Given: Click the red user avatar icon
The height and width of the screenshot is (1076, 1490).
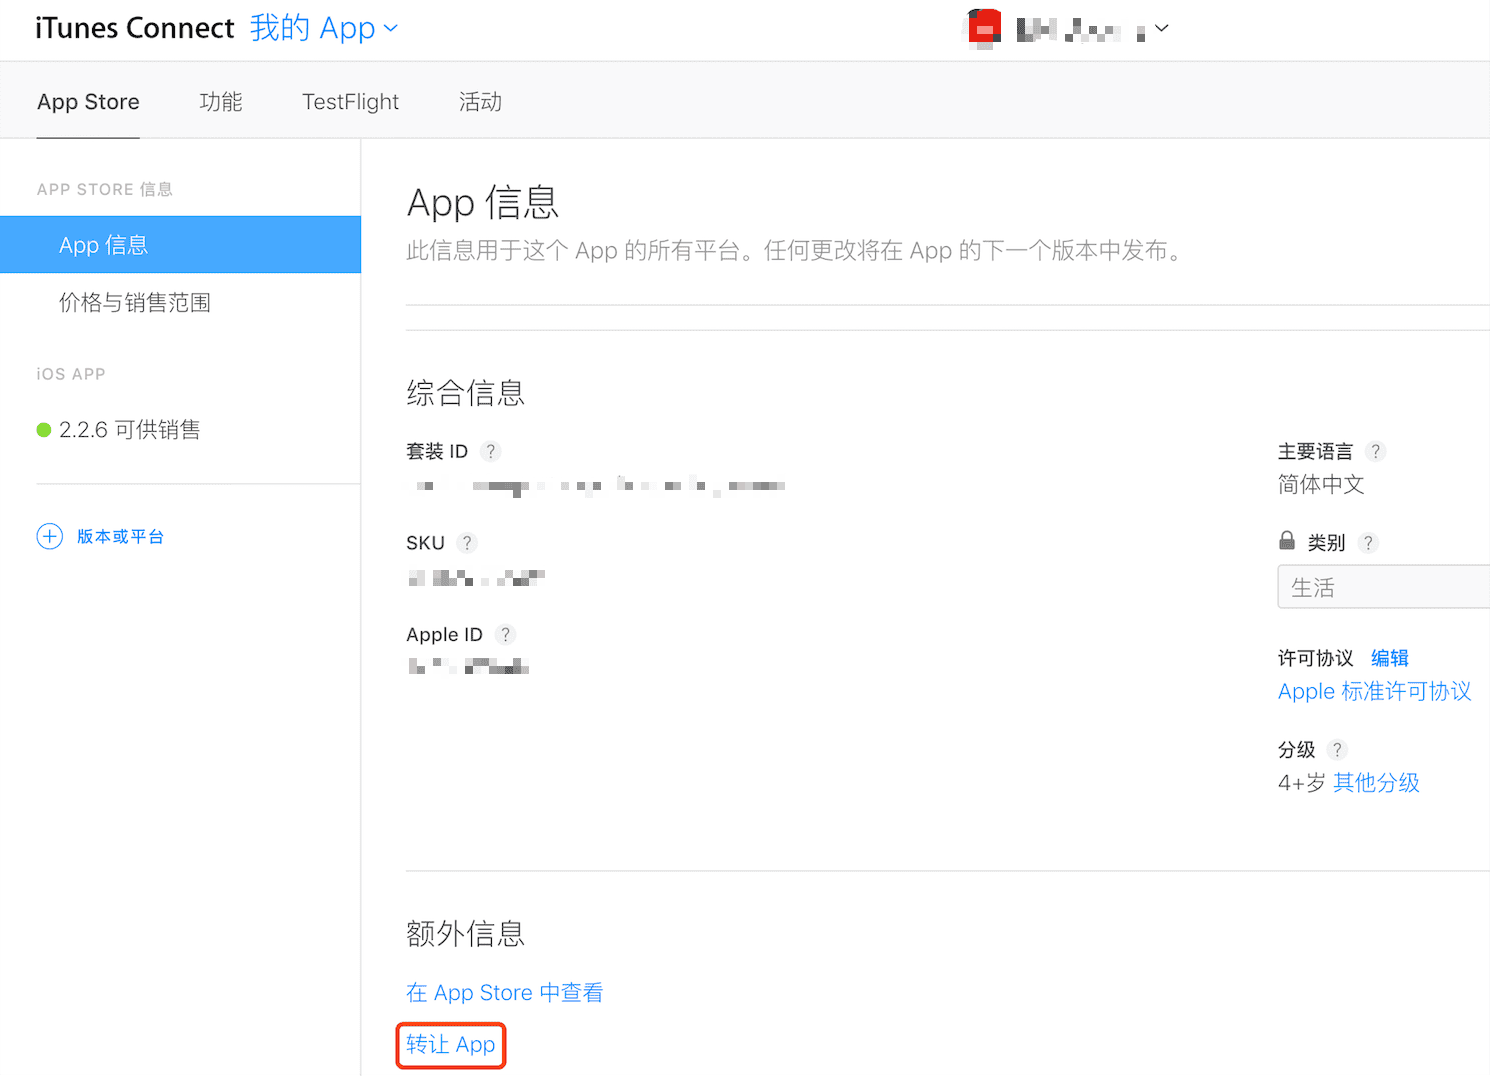Looking at the screenshot, I should 985,29.
